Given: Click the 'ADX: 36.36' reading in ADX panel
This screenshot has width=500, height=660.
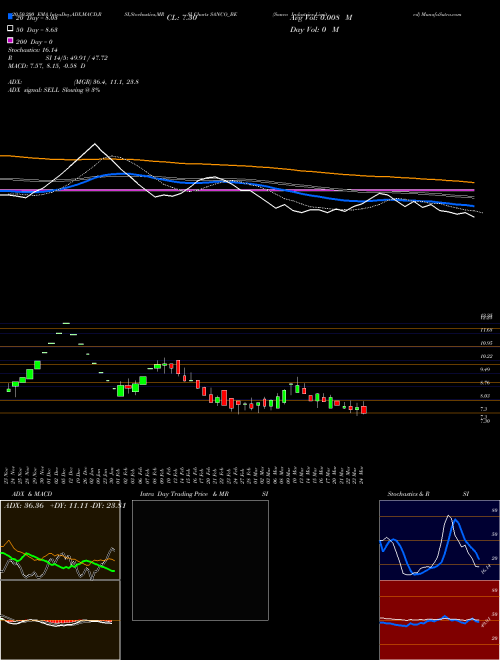Looking at the screenshot, I should pos(24,506).
